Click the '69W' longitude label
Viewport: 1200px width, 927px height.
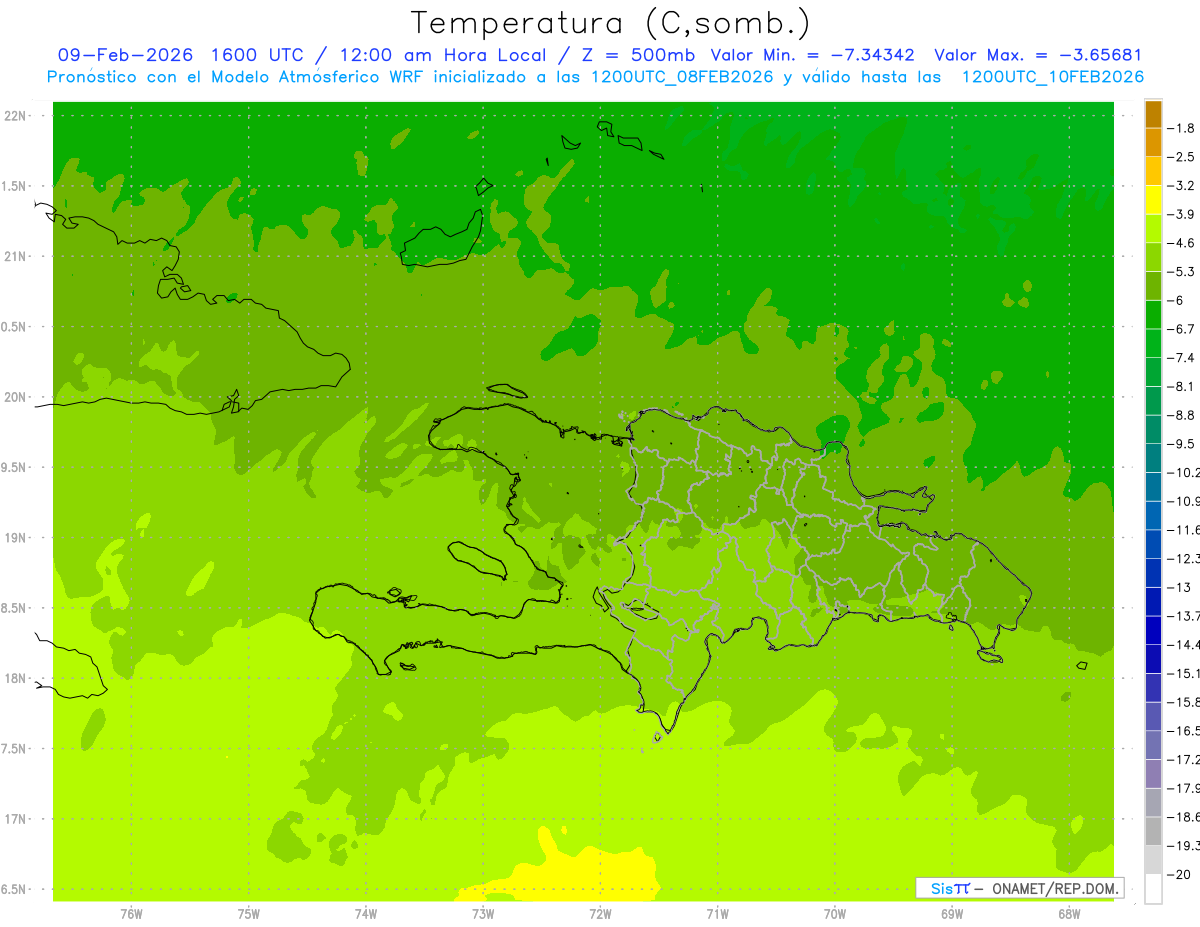[951, 914]
